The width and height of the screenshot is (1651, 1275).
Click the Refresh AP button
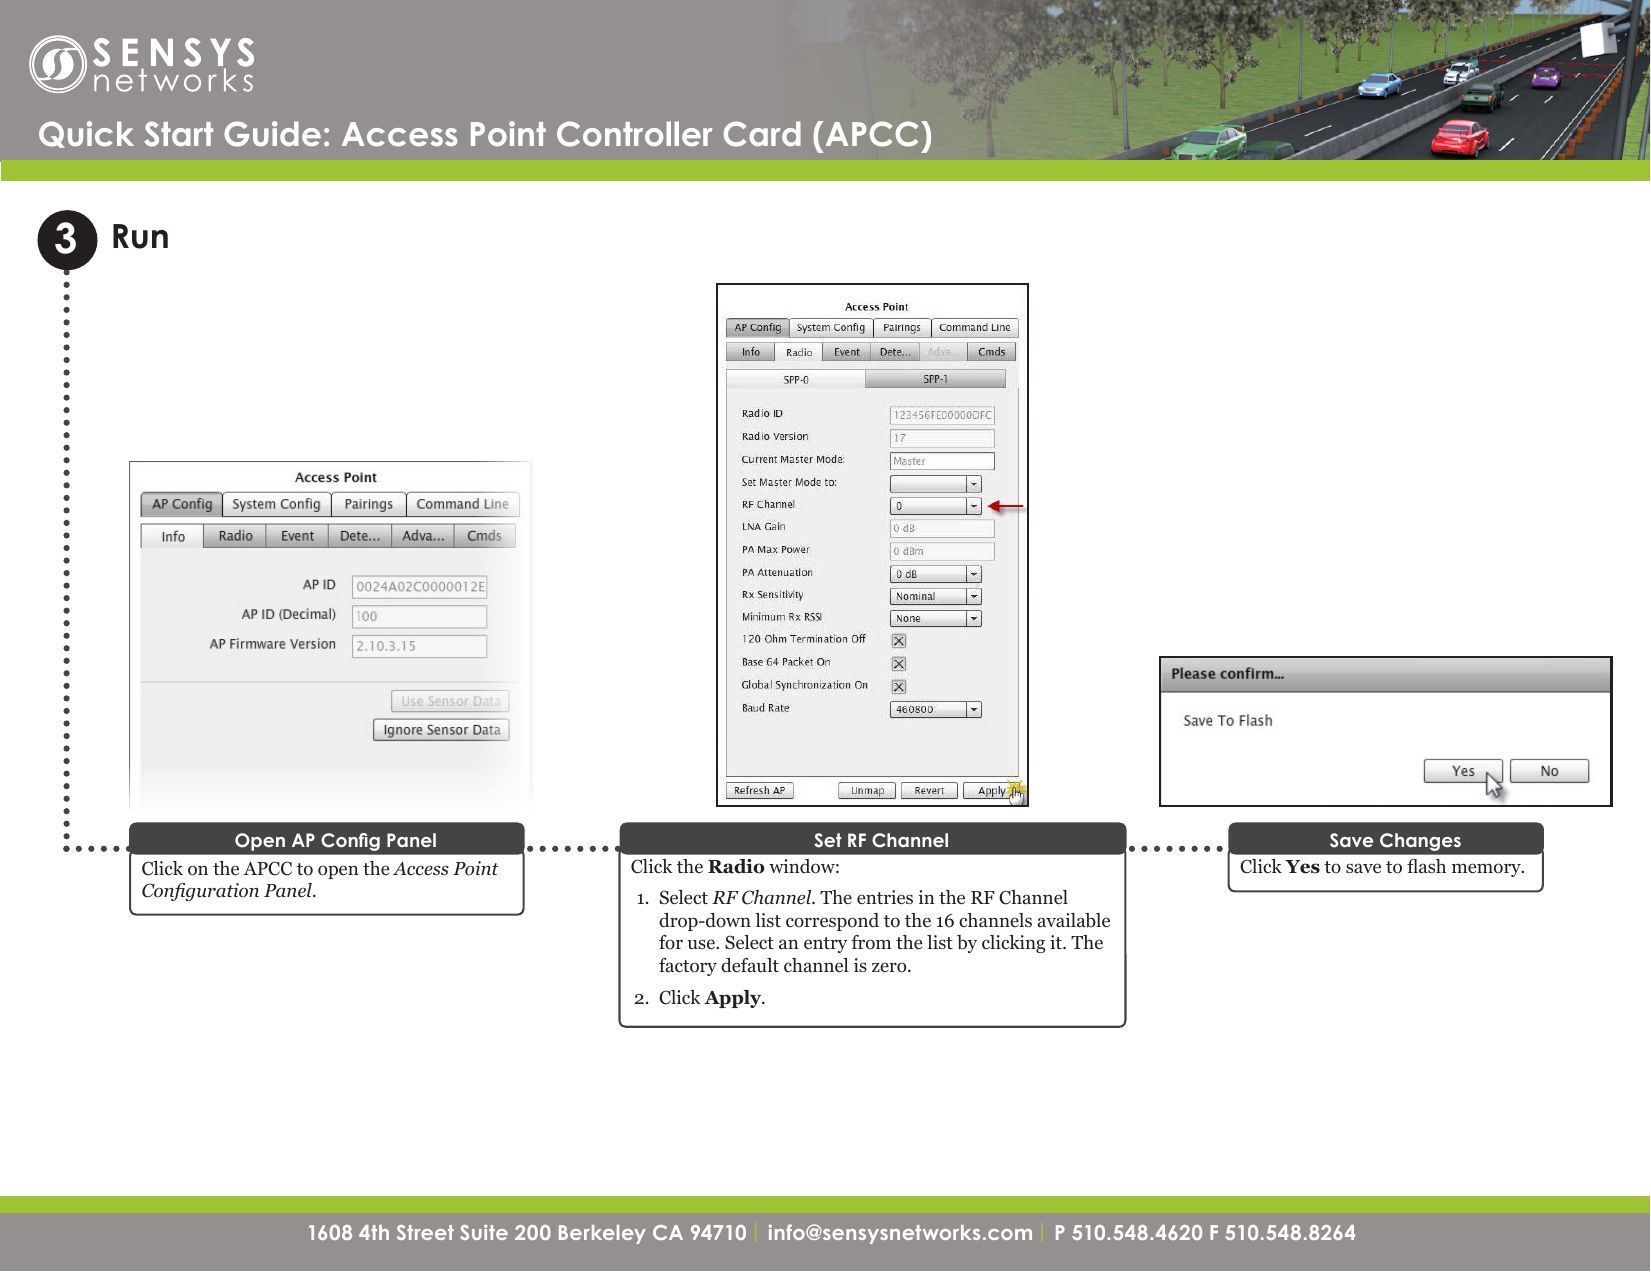(759, 790)
